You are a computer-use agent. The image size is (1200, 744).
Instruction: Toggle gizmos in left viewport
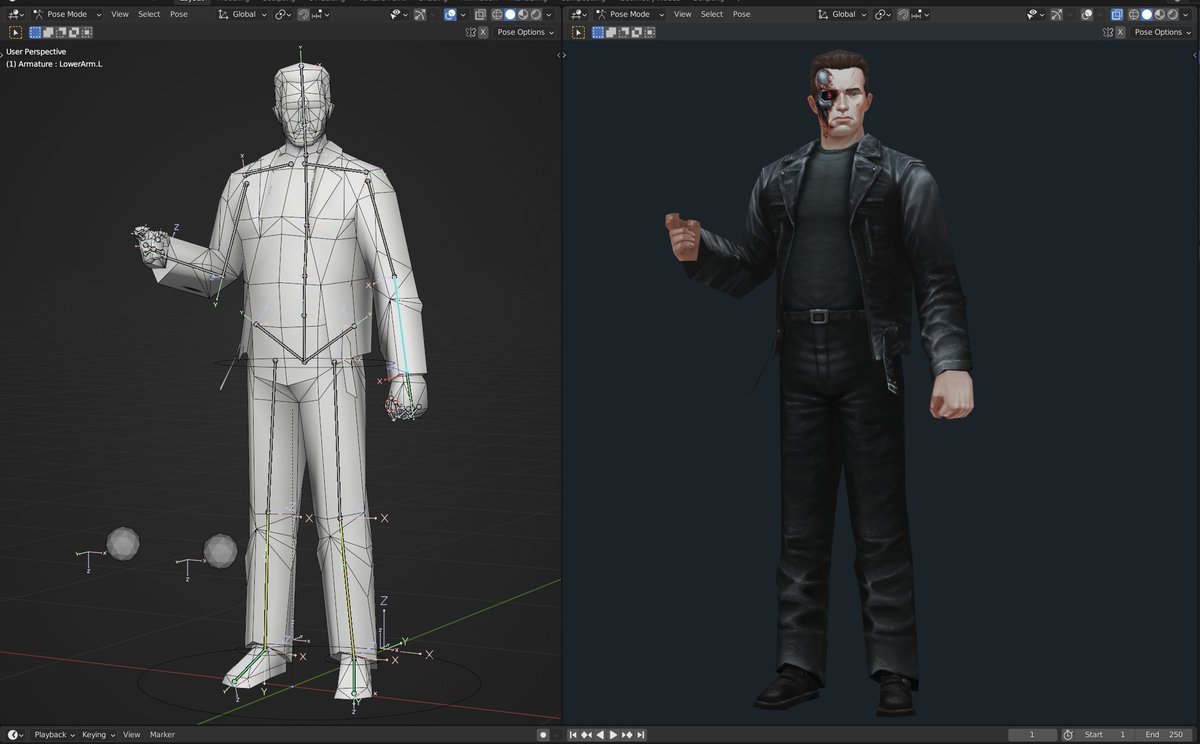click(x=420, y=14)
